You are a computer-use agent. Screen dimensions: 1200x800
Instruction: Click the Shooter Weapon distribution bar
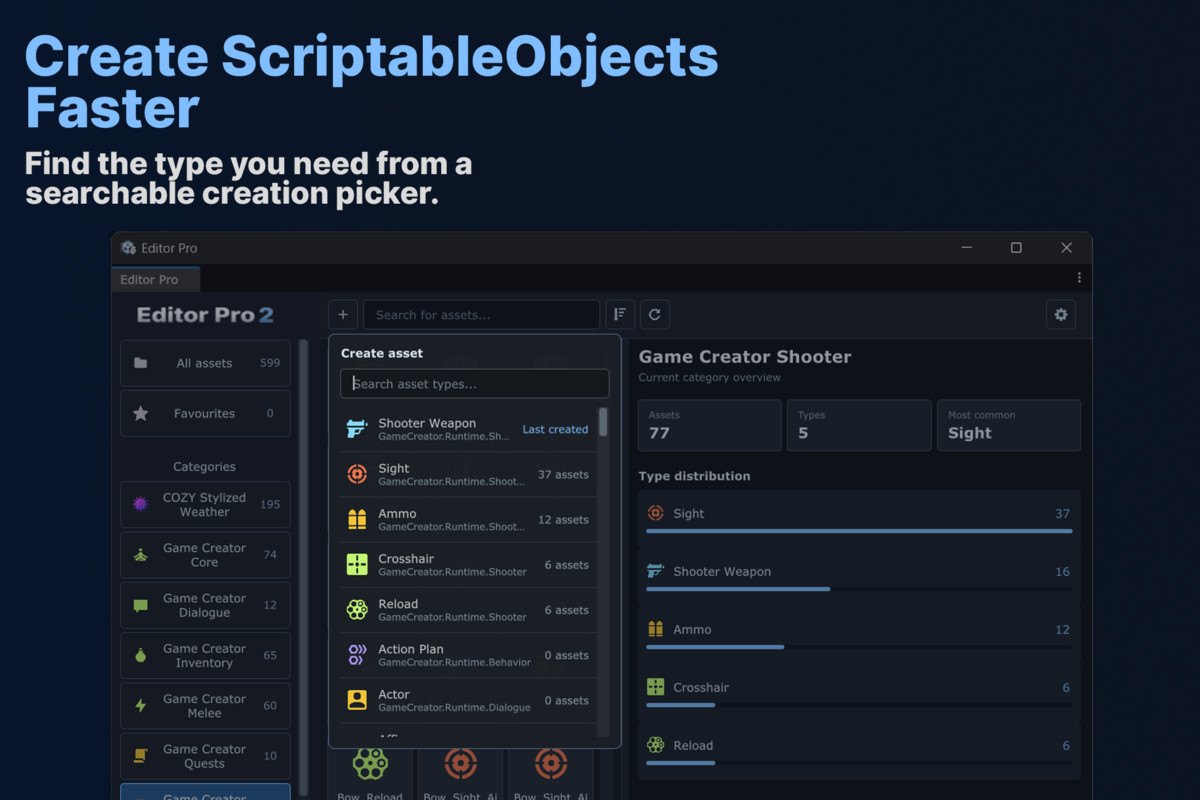(859, 589)
